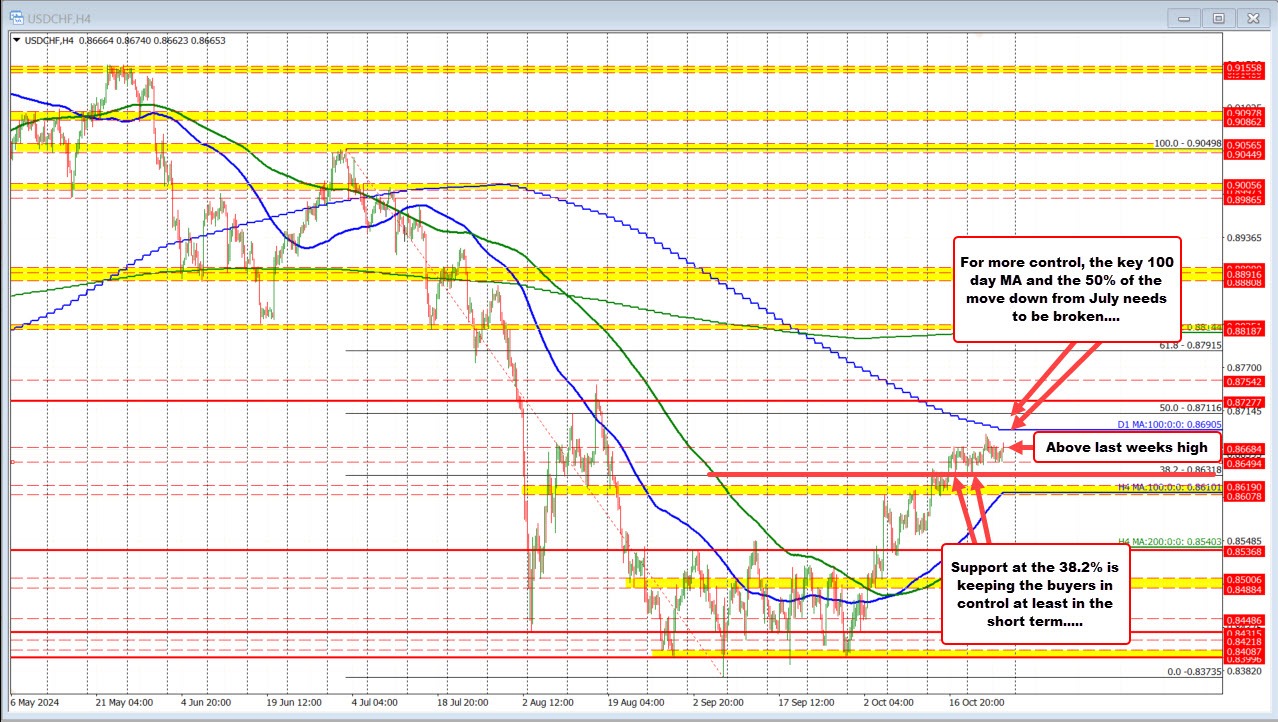
Task: Click the "6 May 2024" date label
Action: [36, 703]
